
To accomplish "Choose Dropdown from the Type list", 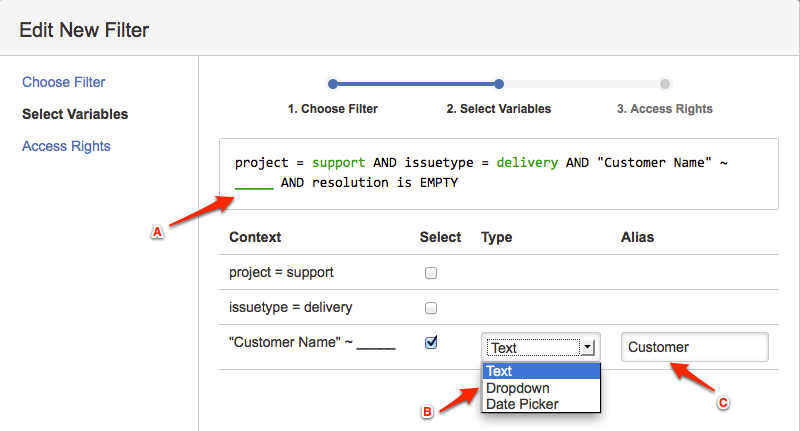I will (x=541, y=388).
